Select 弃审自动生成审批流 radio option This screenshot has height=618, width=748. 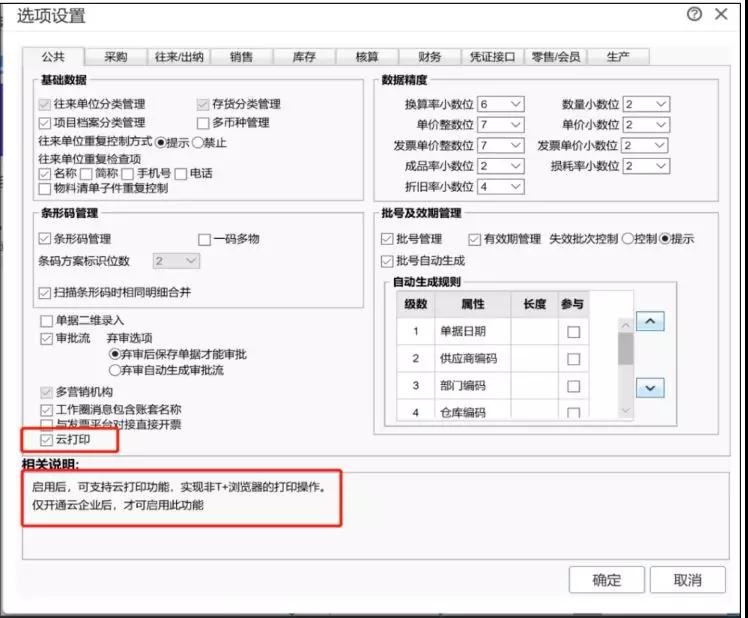[114, 370]
